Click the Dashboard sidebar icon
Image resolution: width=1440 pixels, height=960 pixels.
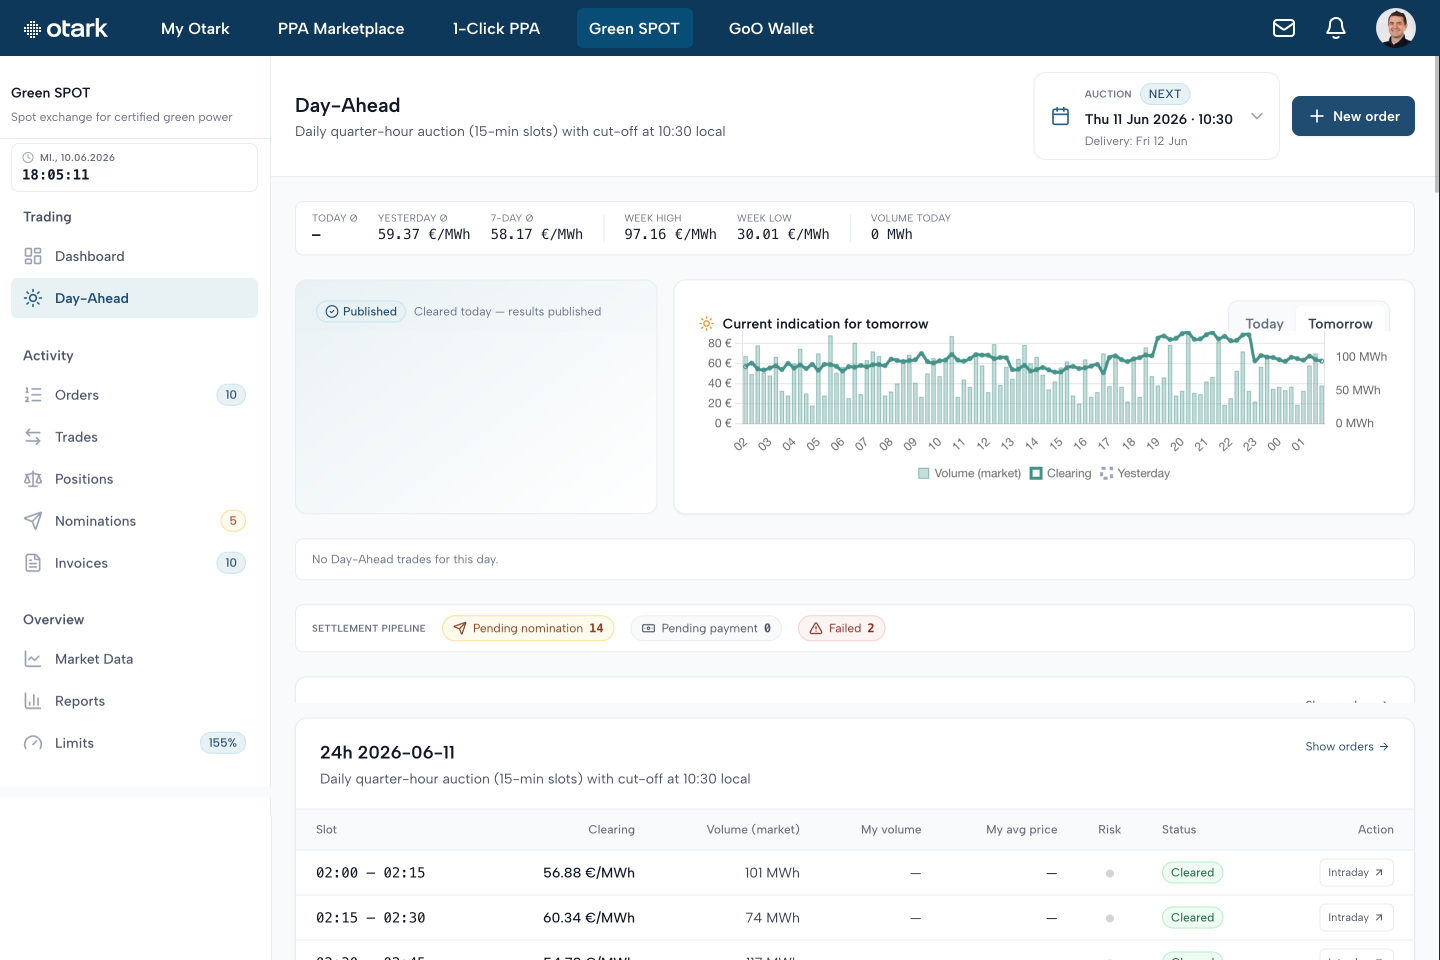(33, 256)
